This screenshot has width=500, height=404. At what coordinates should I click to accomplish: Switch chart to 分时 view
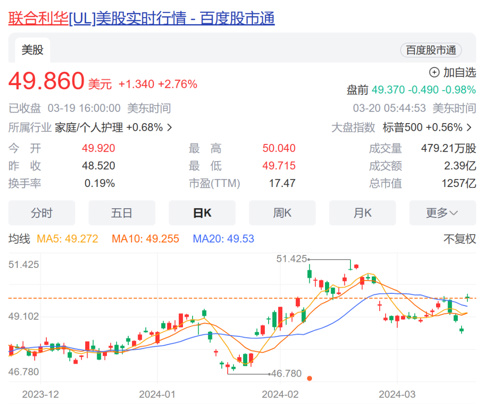(42, 213)
